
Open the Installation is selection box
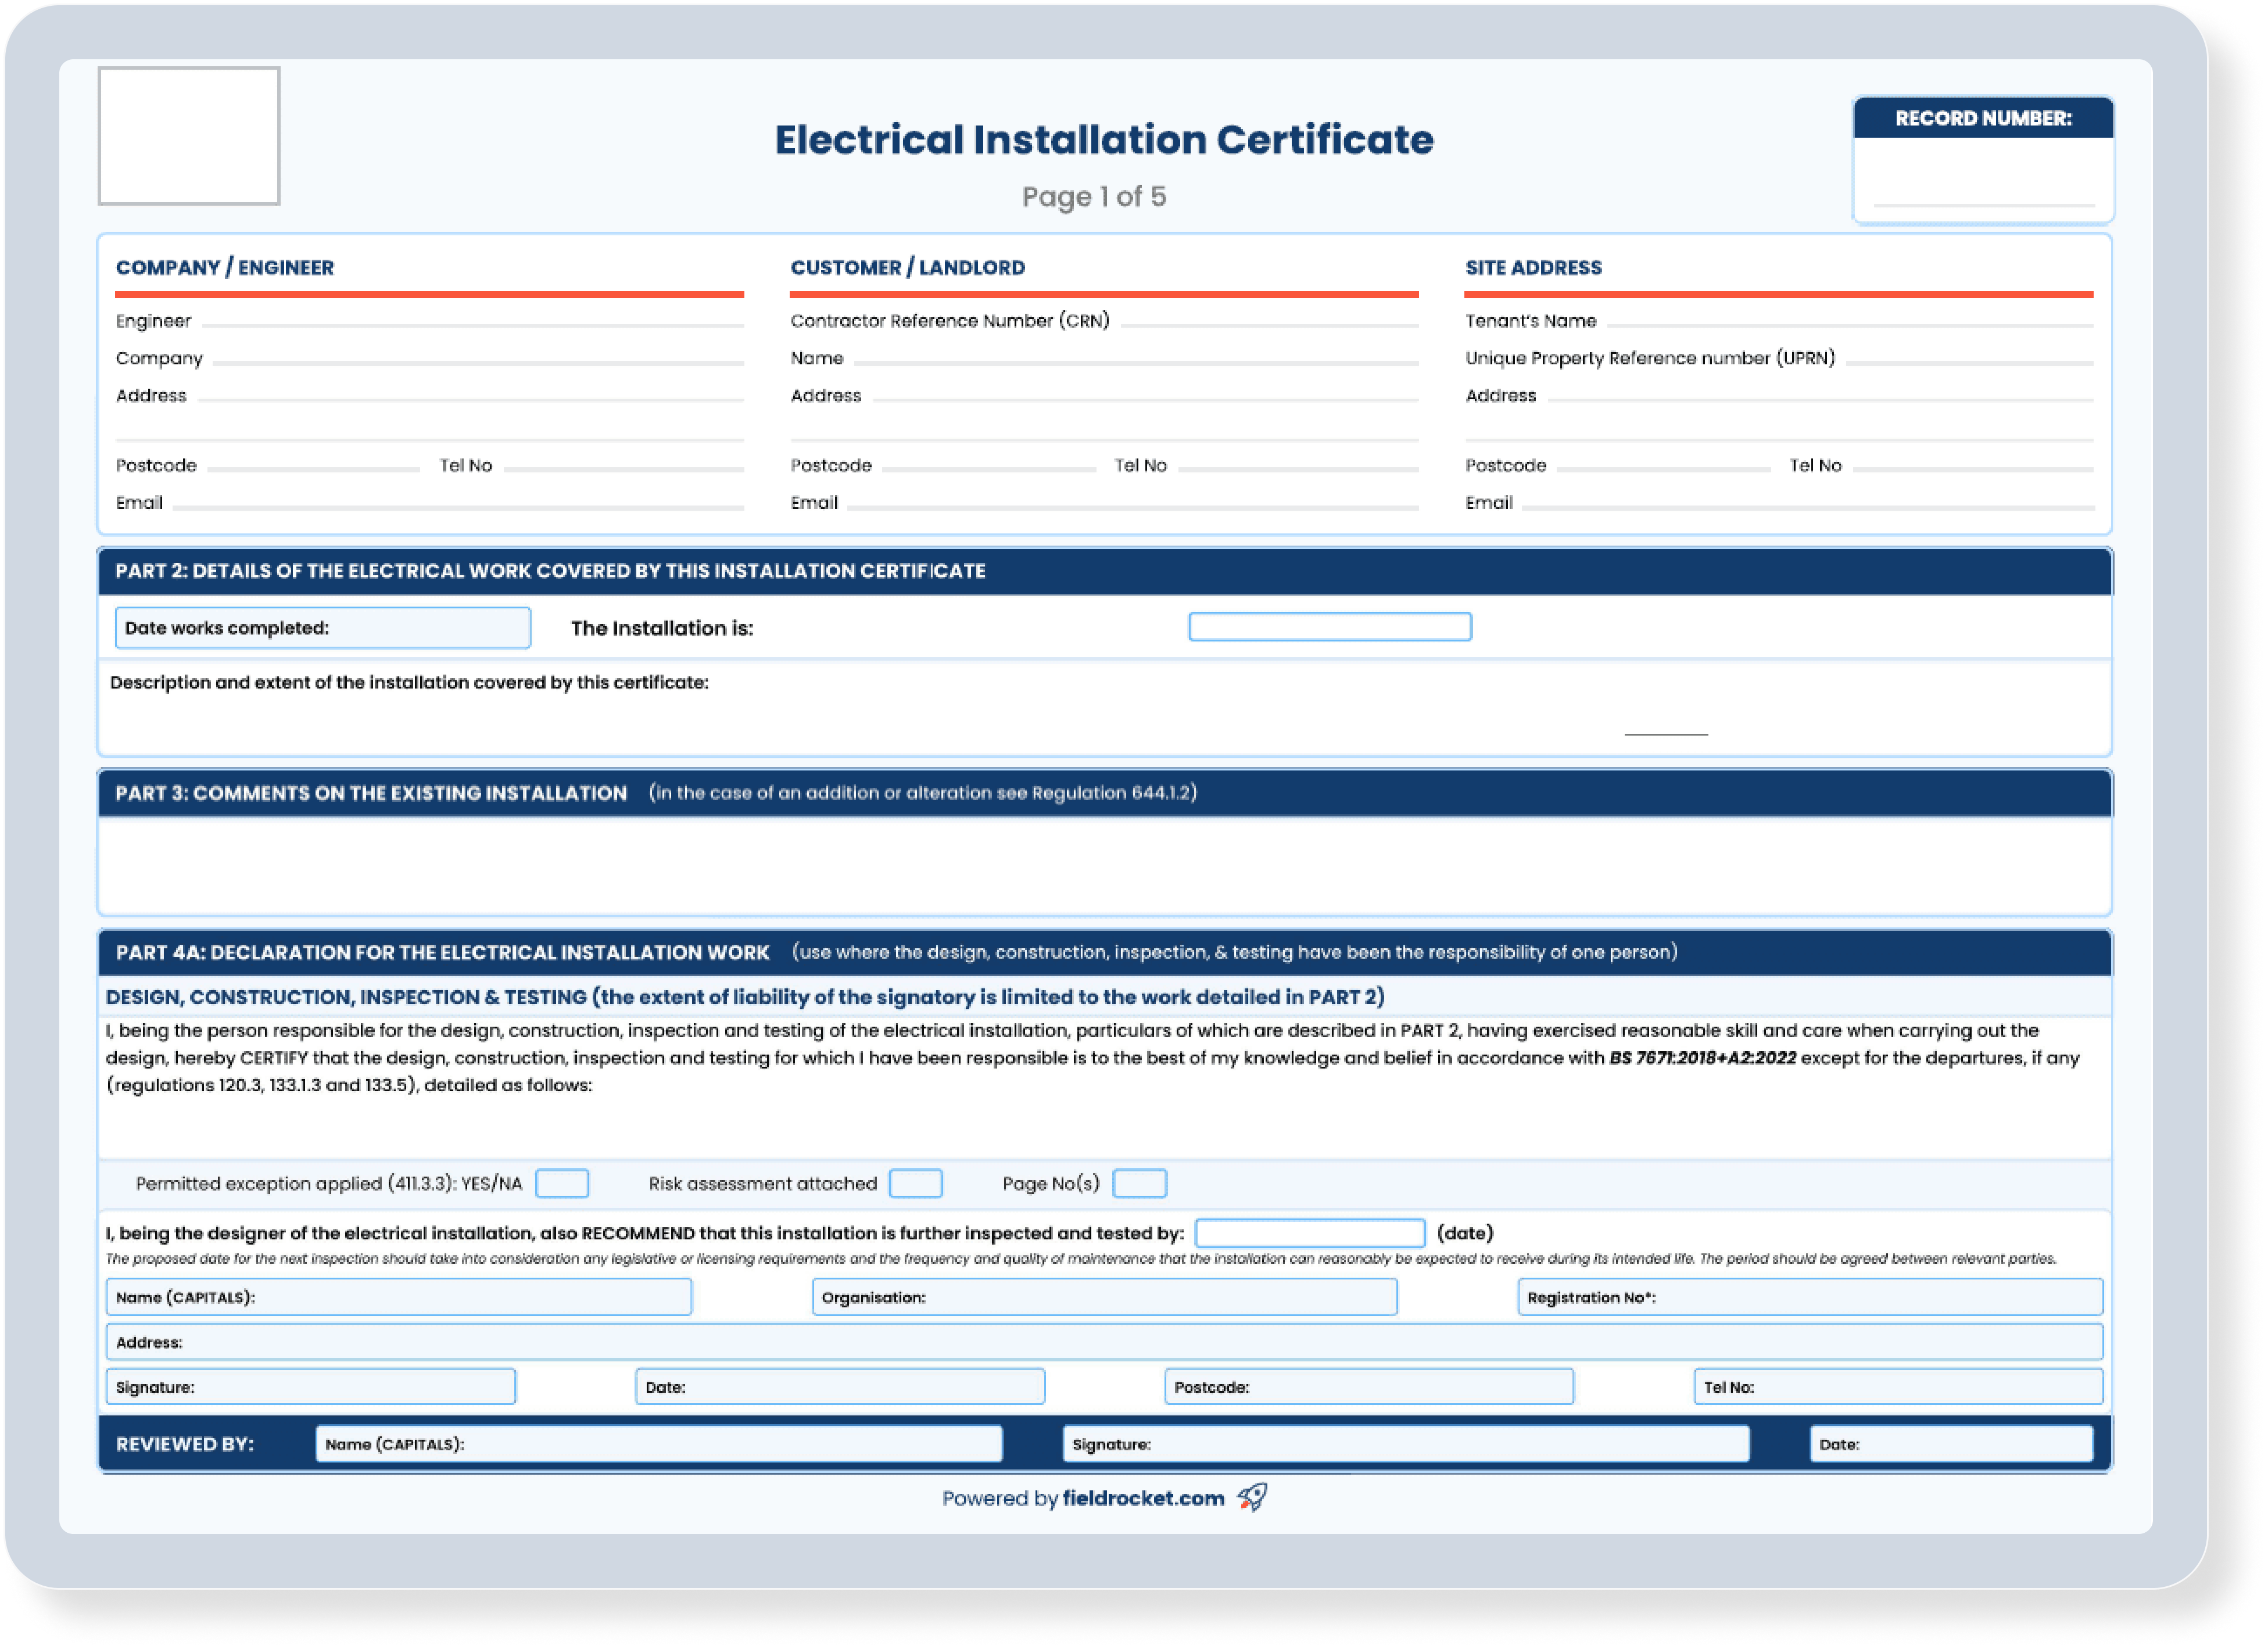(x=1329, y=627)
